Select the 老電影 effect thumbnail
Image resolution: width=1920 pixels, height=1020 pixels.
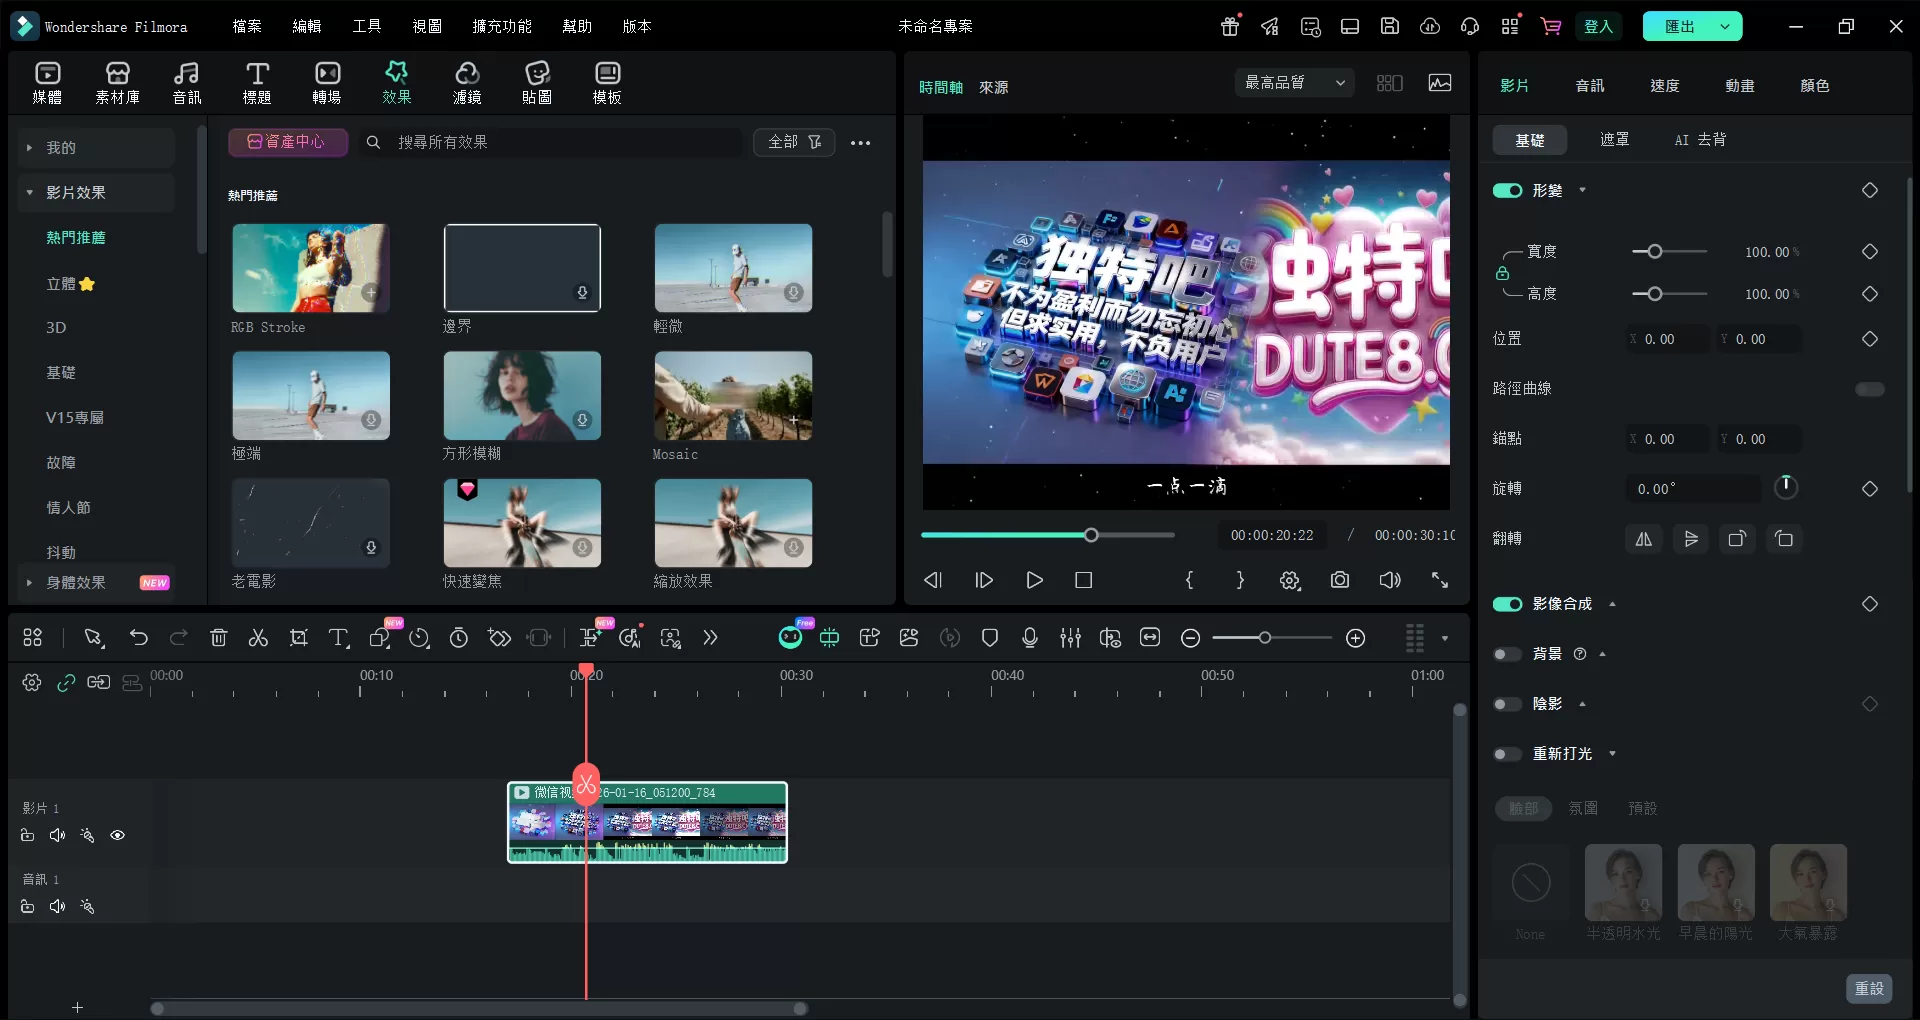pos(310,522)
